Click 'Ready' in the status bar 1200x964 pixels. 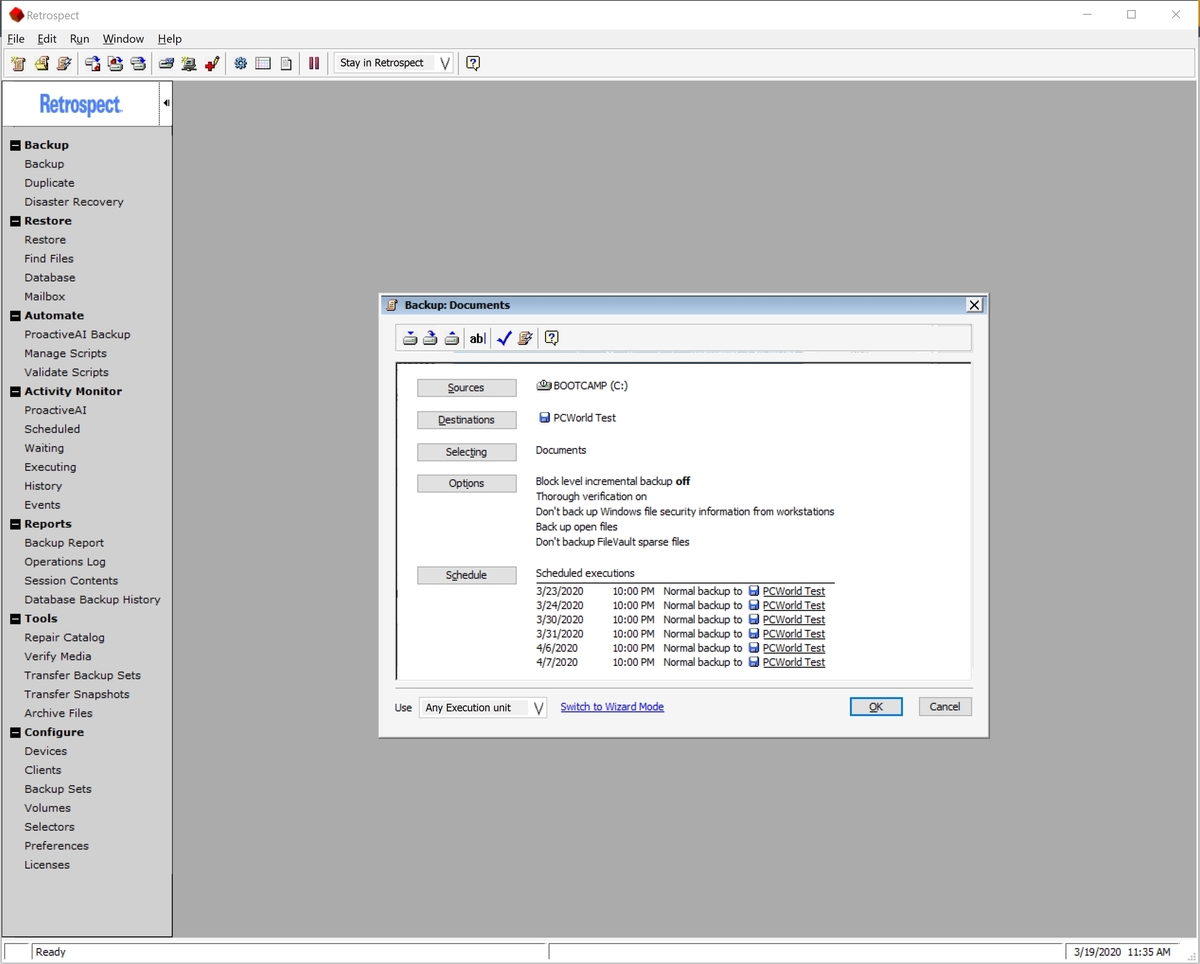pyautogui.click(x=51, y=952)
